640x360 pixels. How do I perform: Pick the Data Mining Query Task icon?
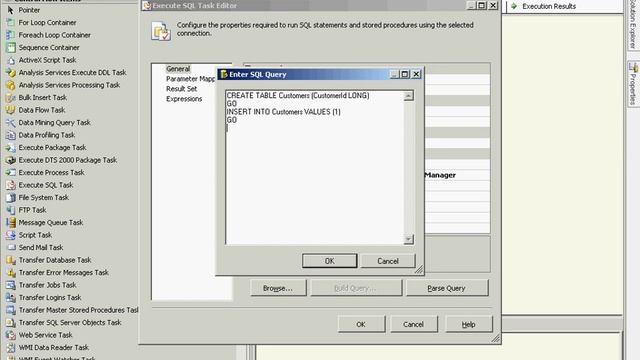[x=11, y=122]
